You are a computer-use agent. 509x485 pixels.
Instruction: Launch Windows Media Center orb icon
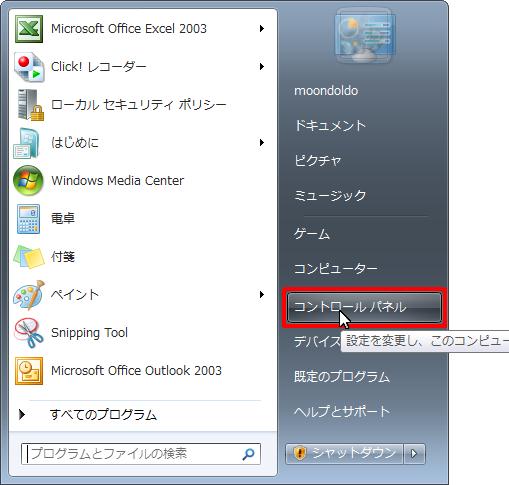coord(28,181)
